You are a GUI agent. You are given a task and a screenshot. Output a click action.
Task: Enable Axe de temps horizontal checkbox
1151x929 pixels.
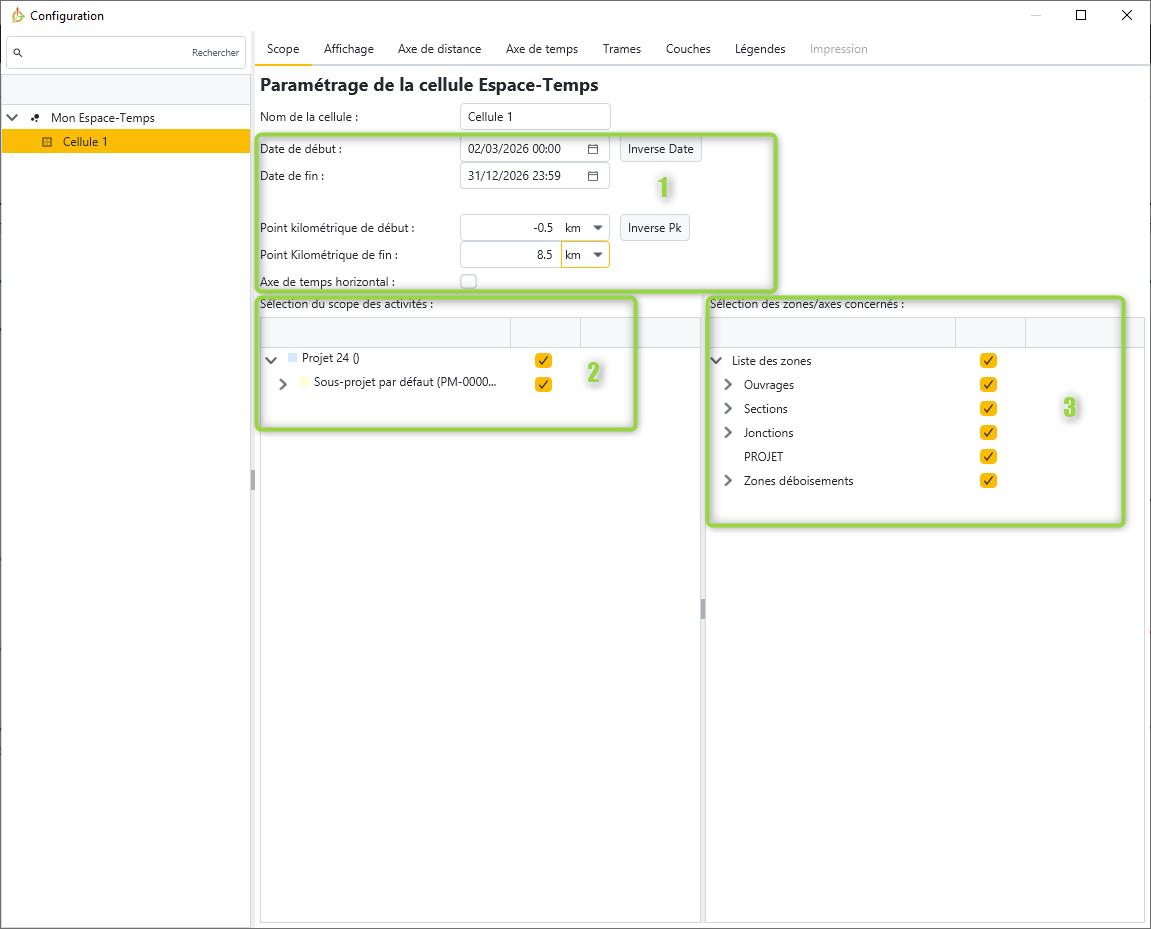(468, 282)
